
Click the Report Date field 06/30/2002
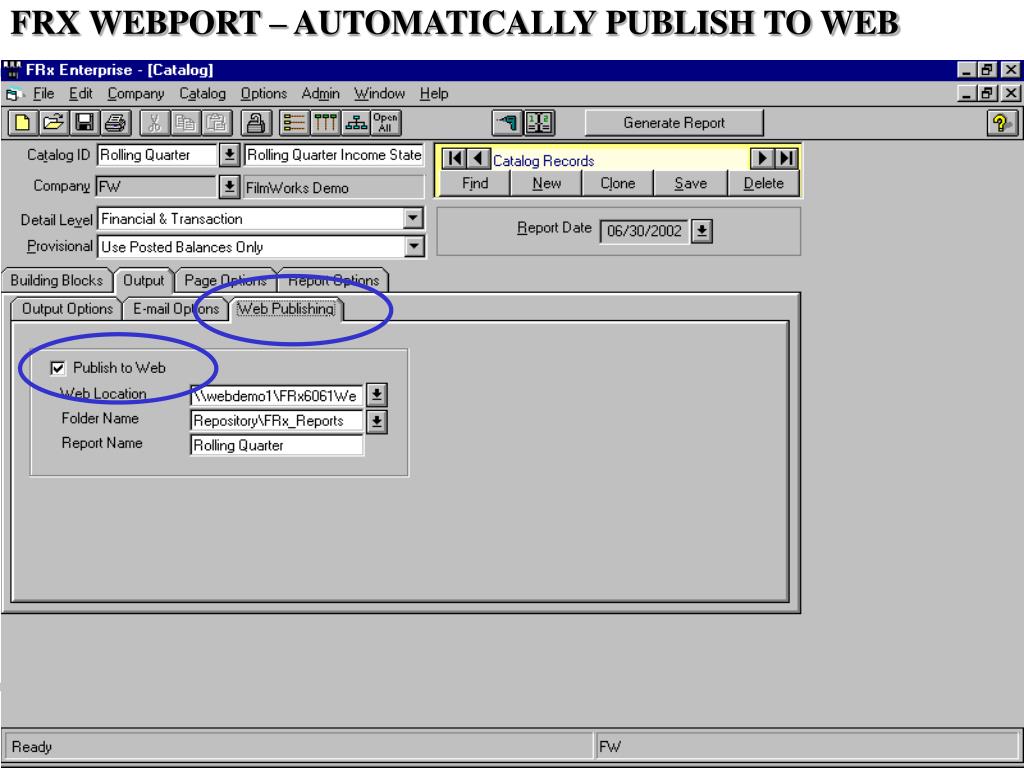[x=644, y=231]
